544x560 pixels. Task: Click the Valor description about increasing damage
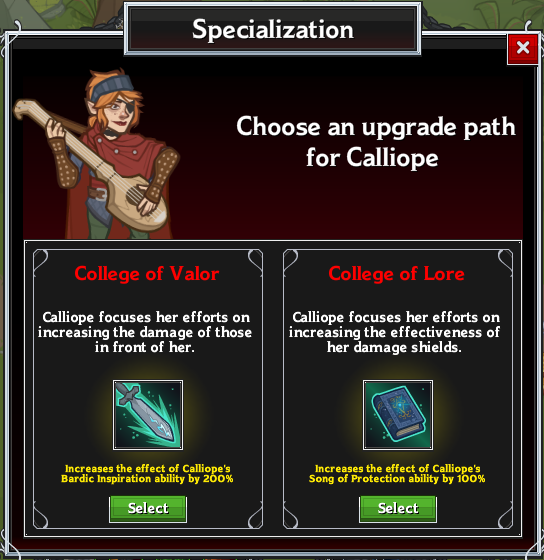click(x=145, y=332)
